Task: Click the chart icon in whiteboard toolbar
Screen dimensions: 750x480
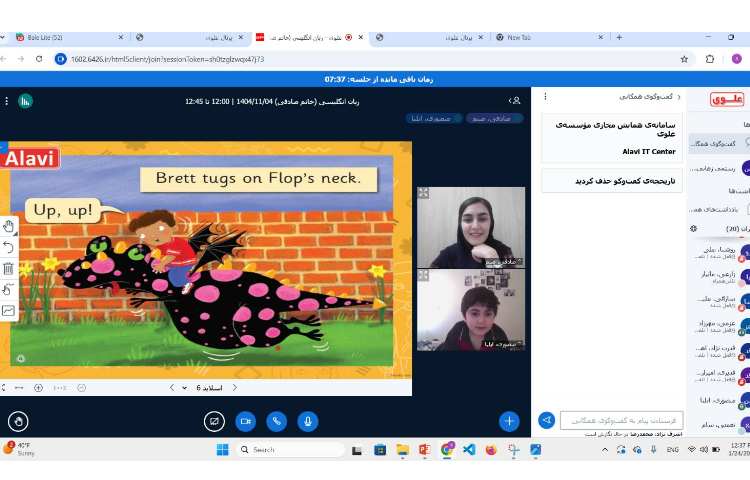Action: 8,311
